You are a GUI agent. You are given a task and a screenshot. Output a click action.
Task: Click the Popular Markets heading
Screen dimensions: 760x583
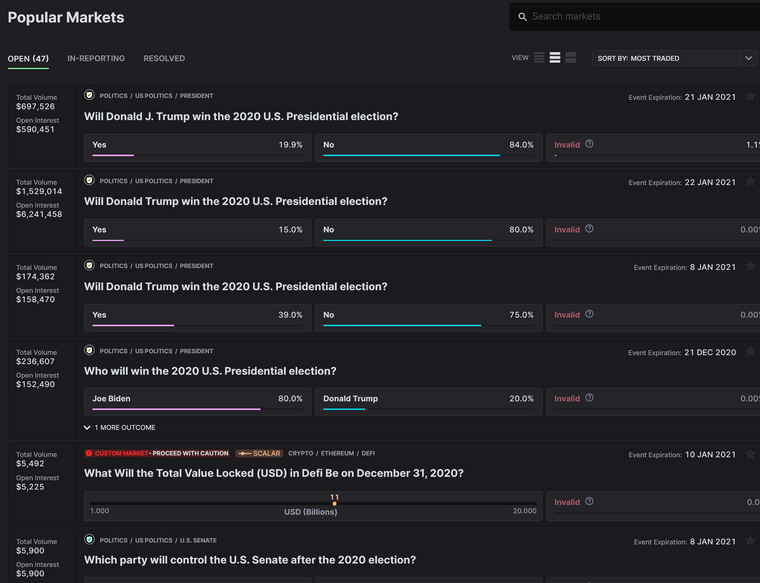pos(66,17)
